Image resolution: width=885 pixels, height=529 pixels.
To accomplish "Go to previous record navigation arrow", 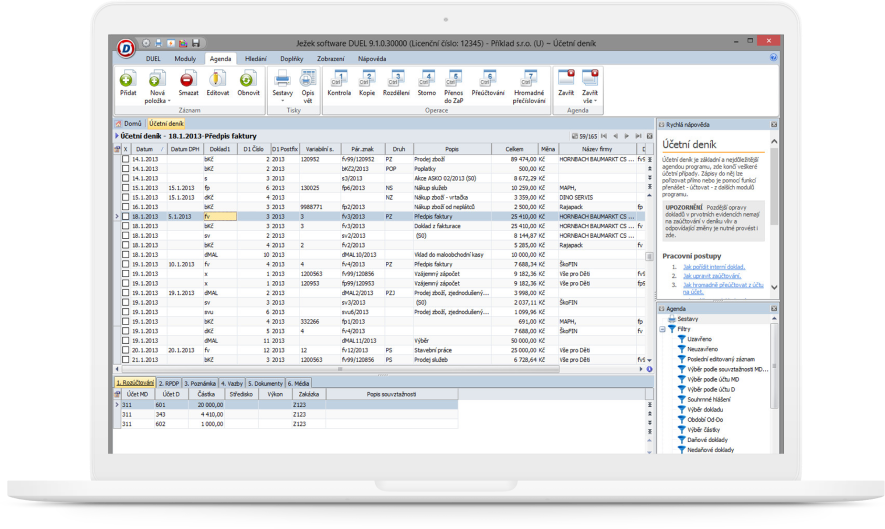I will pyautogui.click(x=615, y=136).
